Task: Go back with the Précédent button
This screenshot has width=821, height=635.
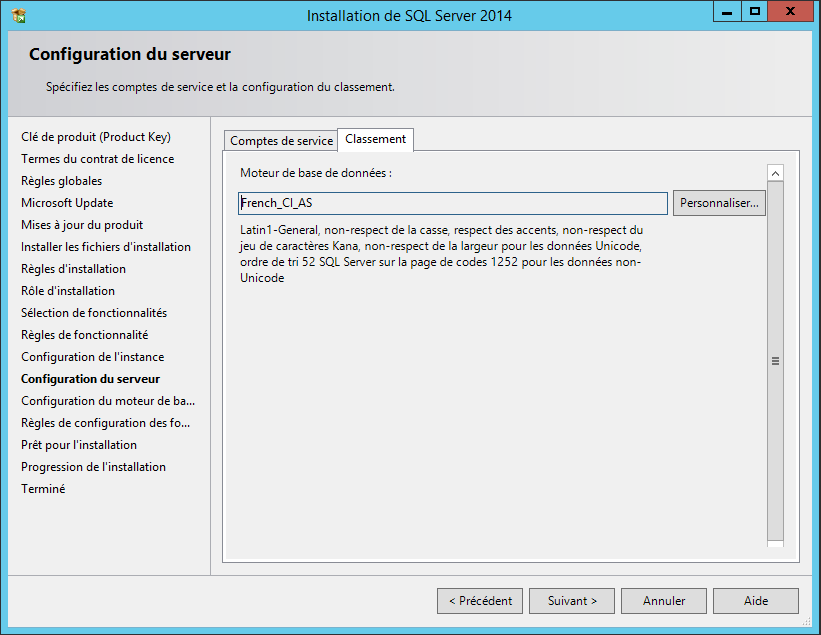Action: tap(480, 601)
